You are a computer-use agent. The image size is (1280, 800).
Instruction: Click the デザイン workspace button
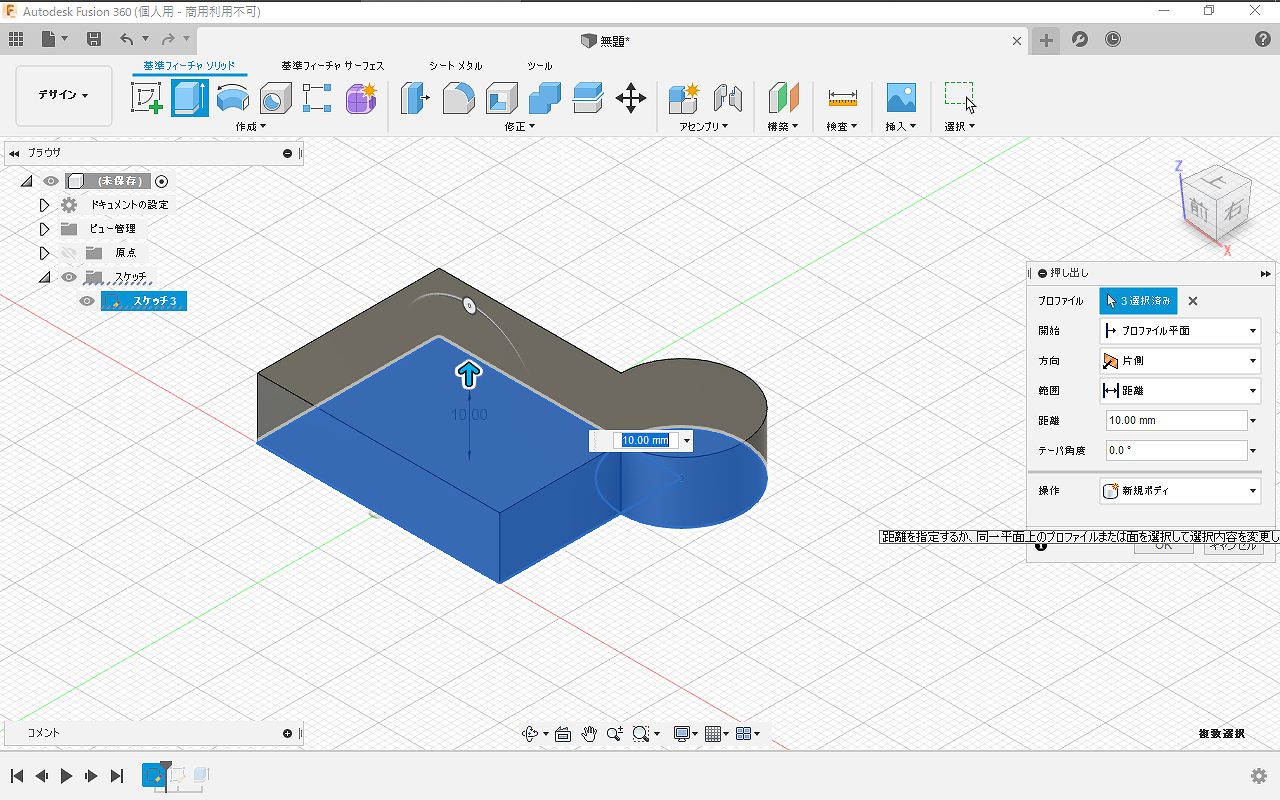click(64, 96)
